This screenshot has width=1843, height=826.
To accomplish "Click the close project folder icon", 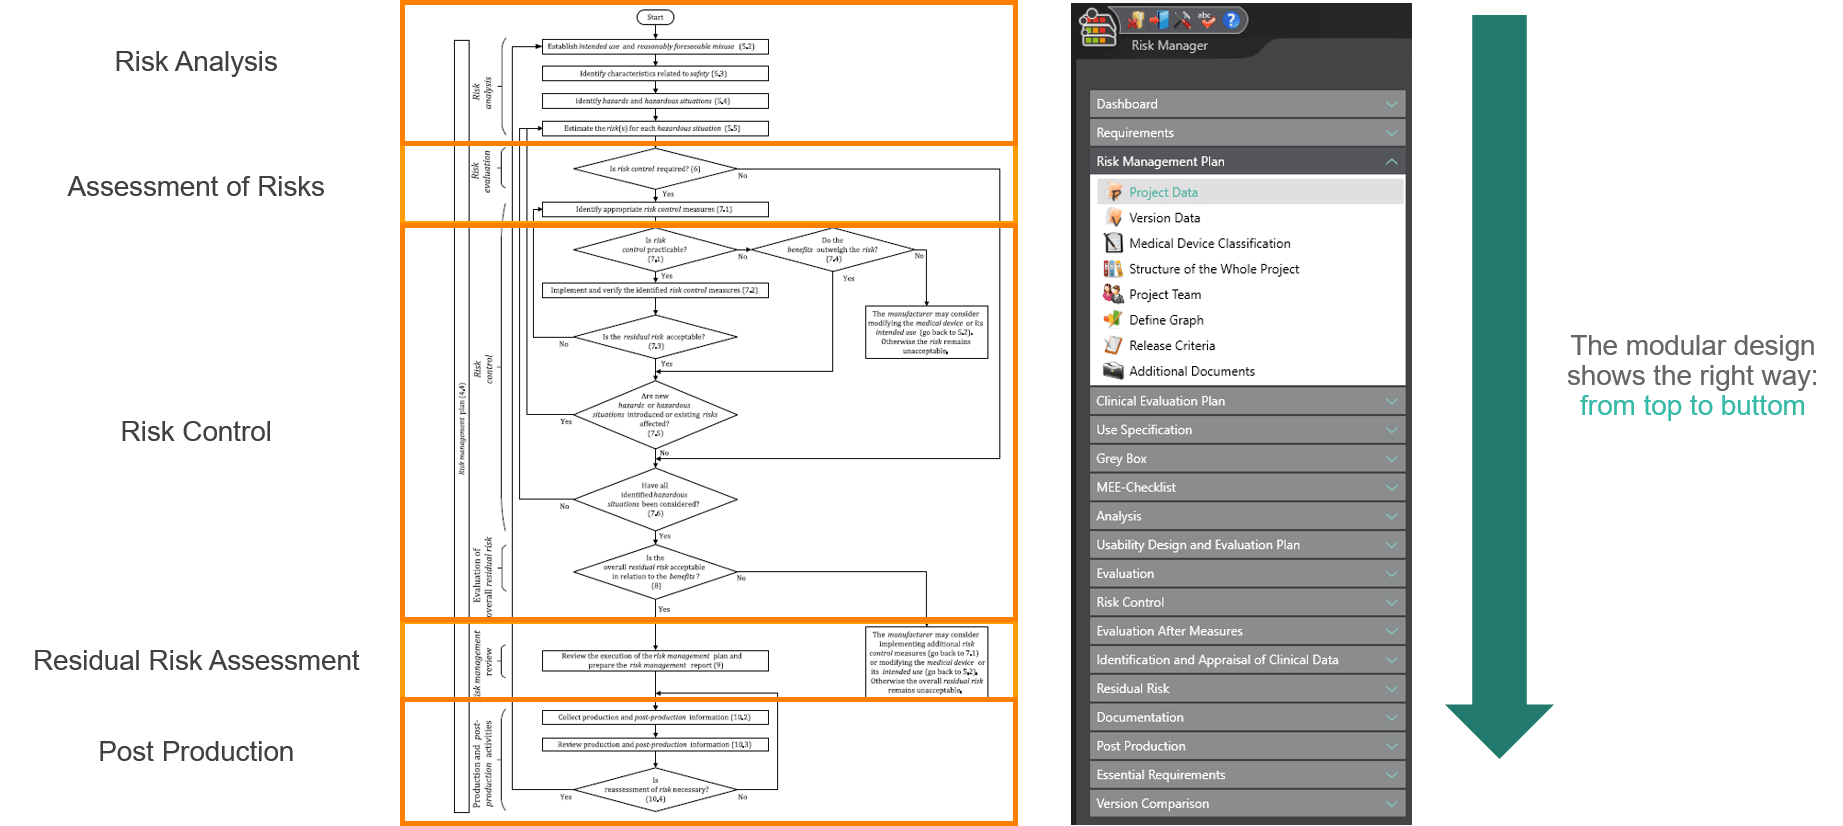I will coord(1136,20).
